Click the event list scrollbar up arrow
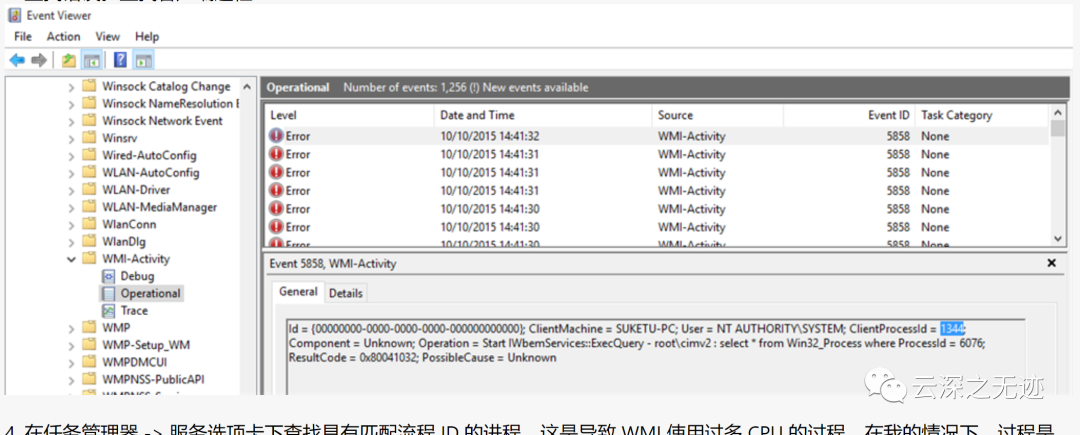The width and height of the screenshot is (1080, 435). (x=1058, y=112)
